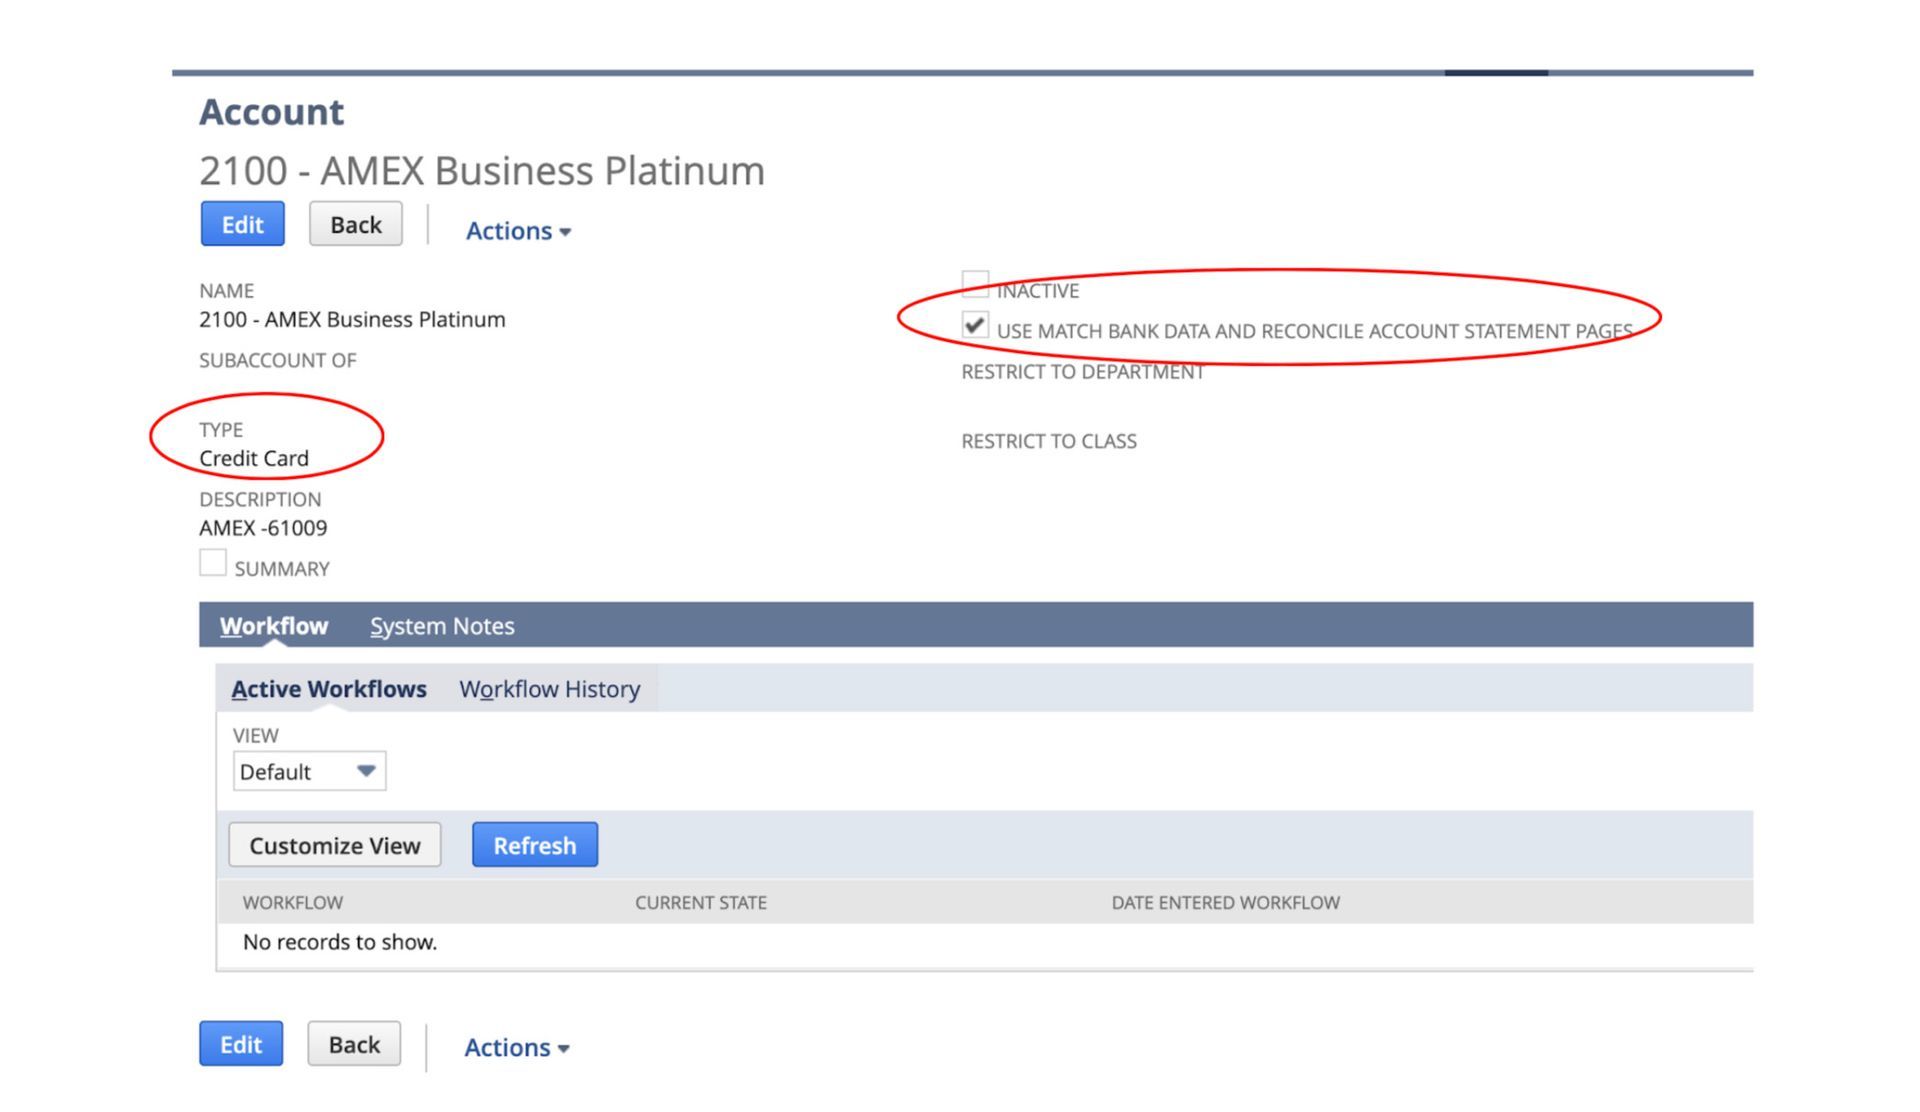Viewport: 1920px width, 1112px height.
Task: Click the top Back button
Action: click(x=355, y=224)
